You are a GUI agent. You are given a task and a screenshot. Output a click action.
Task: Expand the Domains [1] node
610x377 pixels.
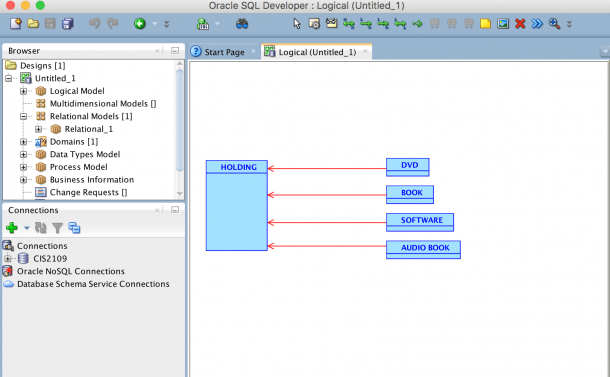(23, 142)
